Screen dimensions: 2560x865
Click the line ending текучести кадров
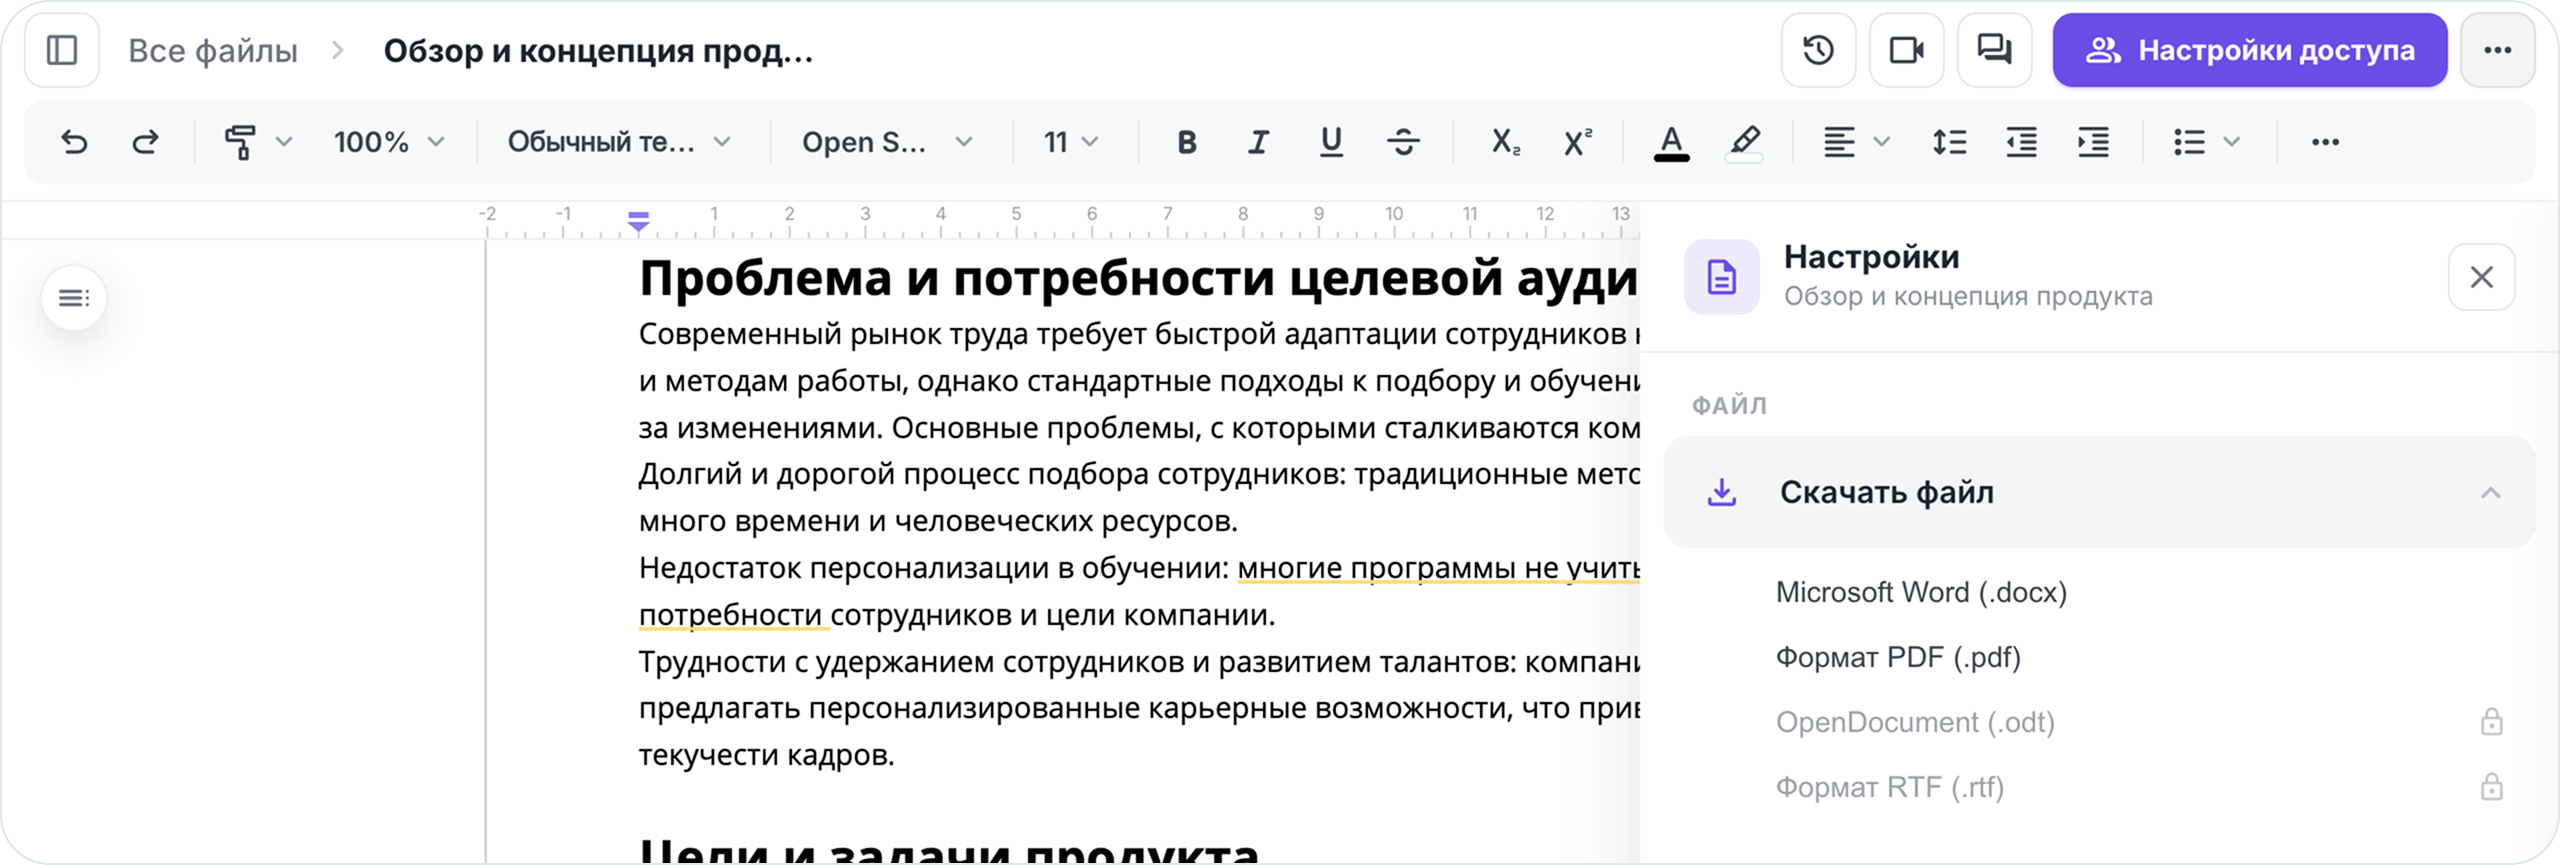point(766,755)
